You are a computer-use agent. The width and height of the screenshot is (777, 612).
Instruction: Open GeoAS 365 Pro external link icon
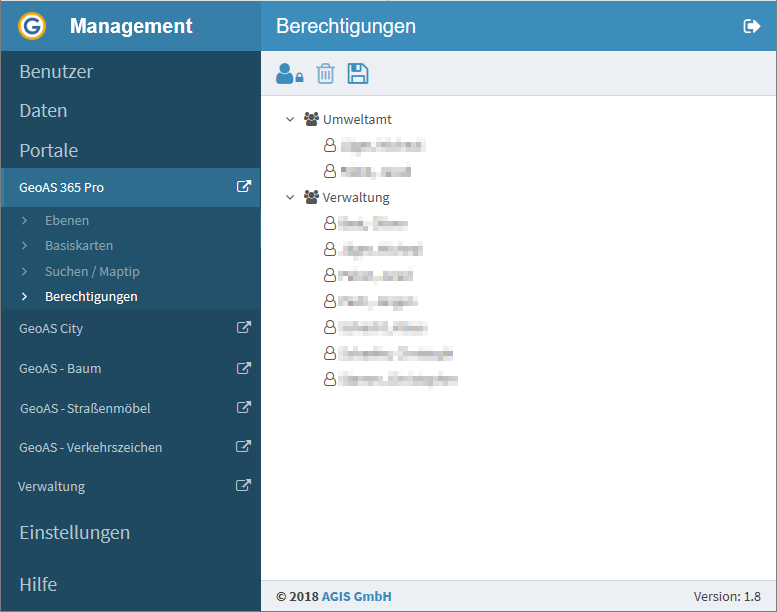[243, 187]
